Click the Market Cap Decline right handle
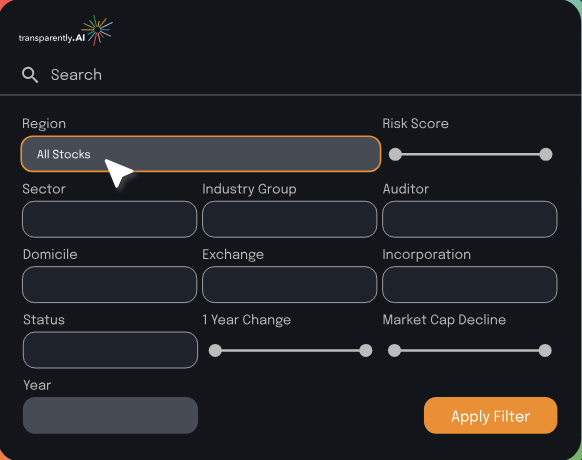 545,350
